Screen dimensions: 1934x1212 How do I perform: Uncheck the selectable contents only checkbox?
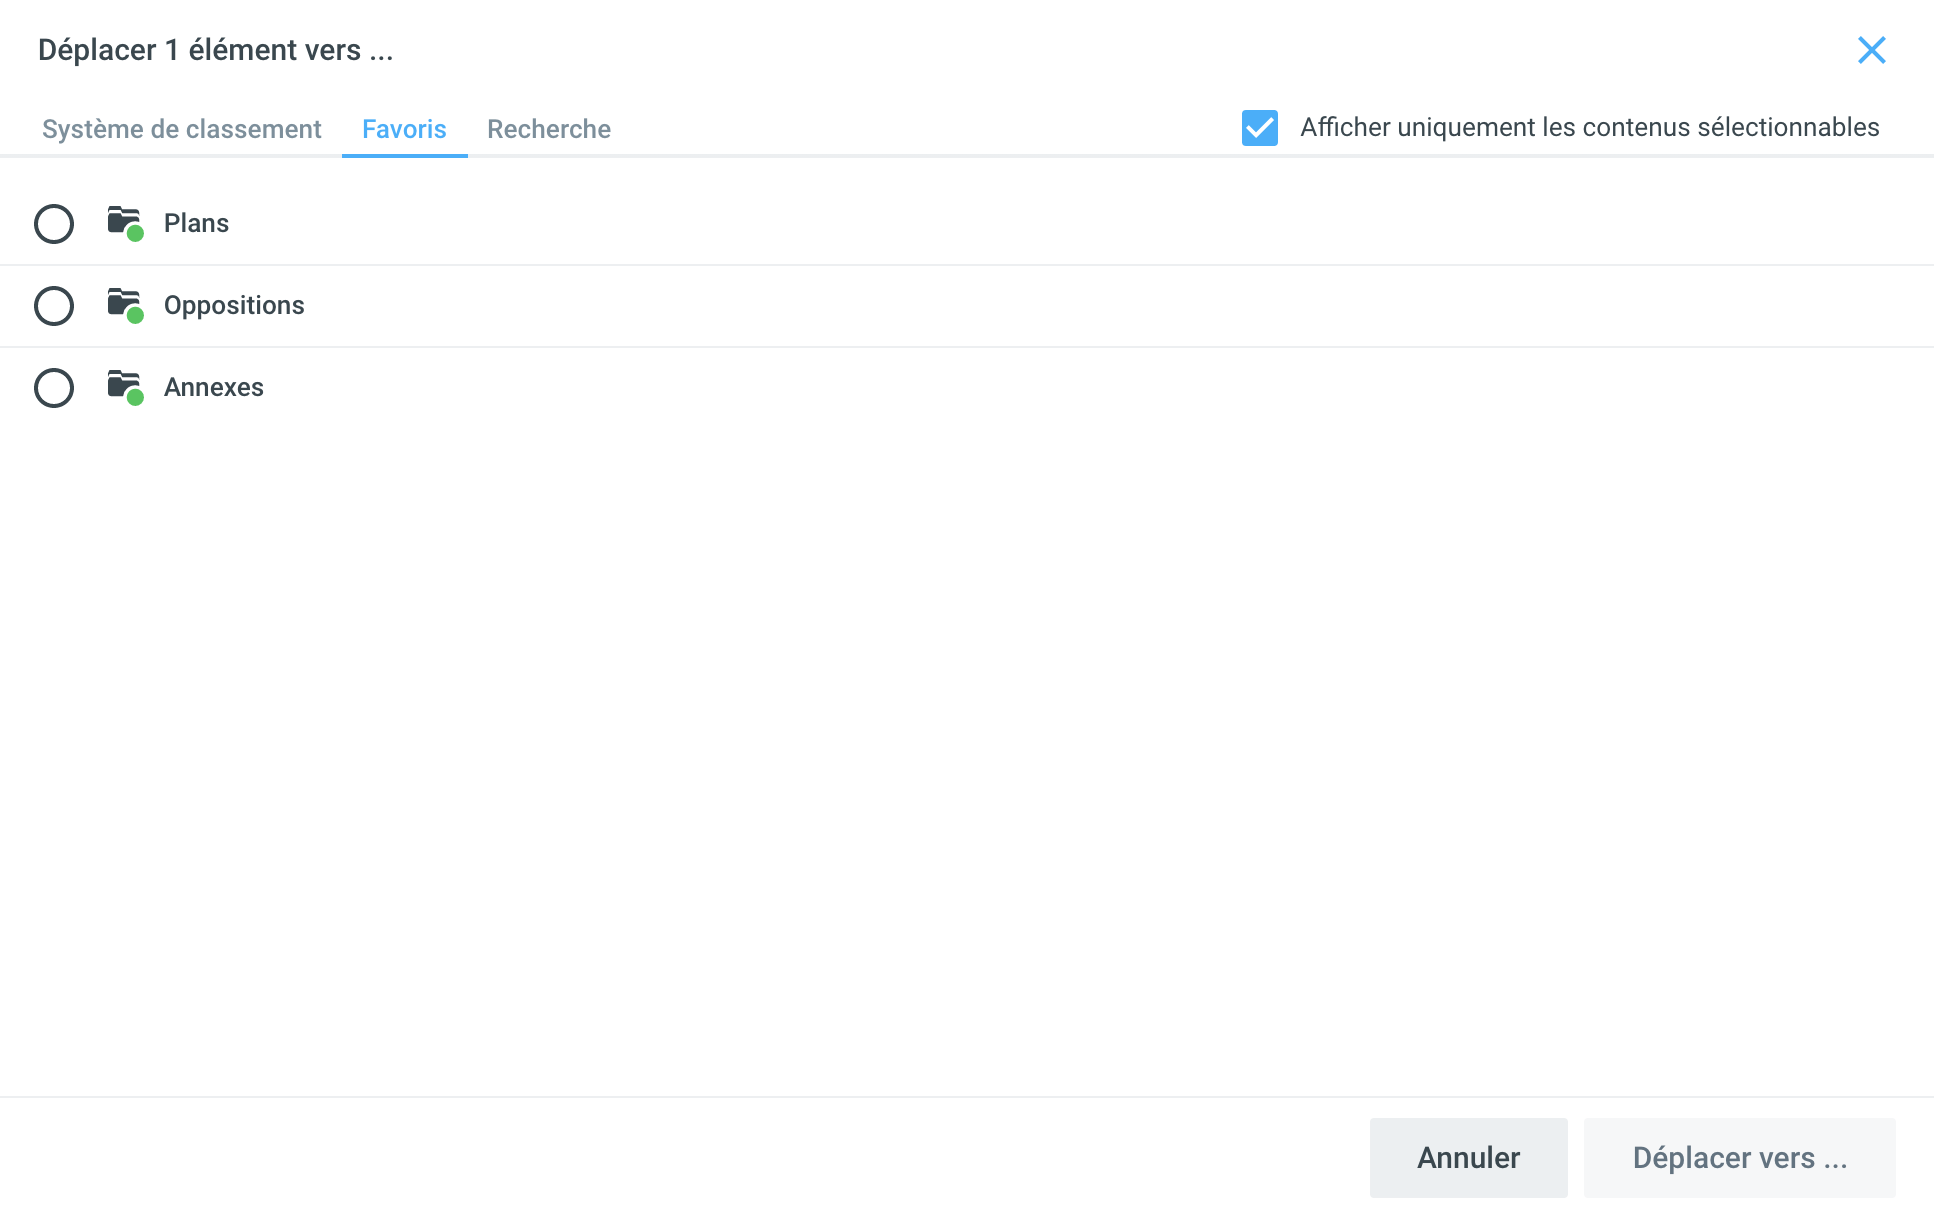(x=1259, y=128)
